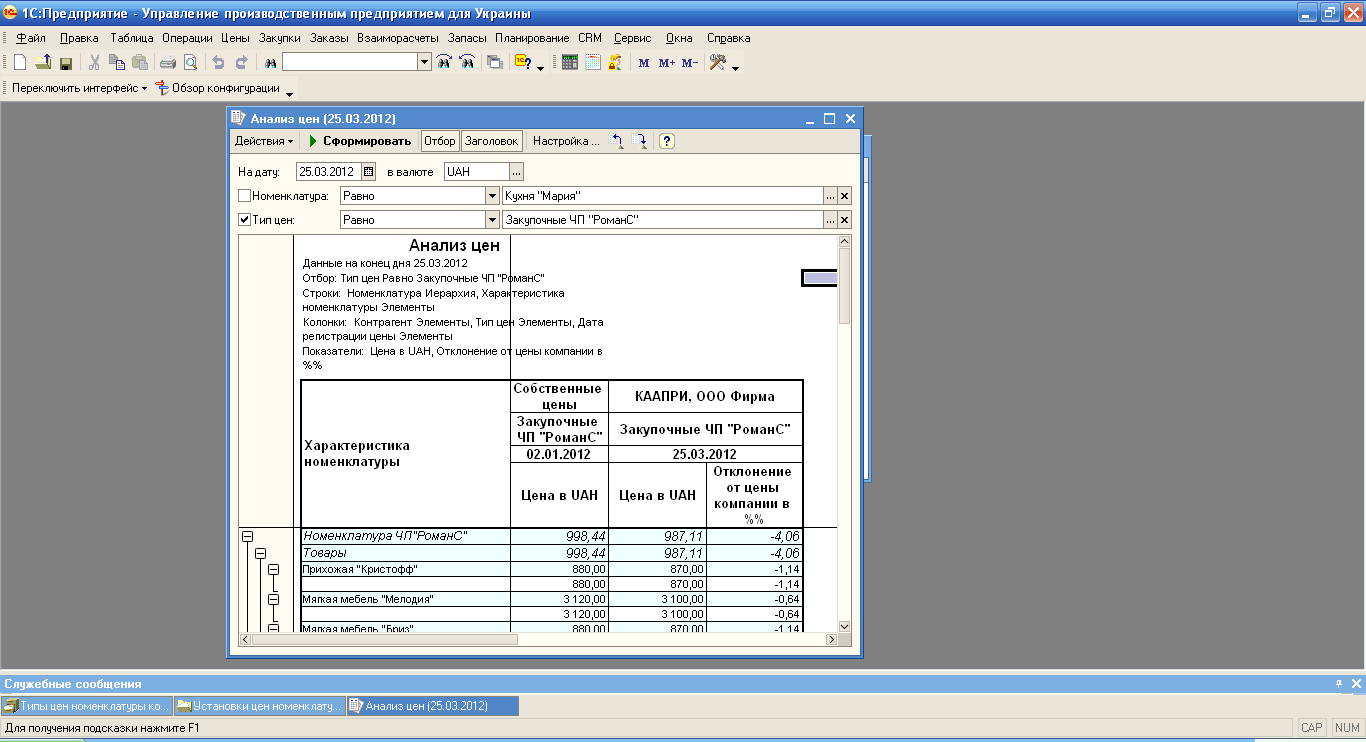This screenshot has height=742, width=1366.
Task: Click the user lock icon
Action: click(x=615, y=62)
